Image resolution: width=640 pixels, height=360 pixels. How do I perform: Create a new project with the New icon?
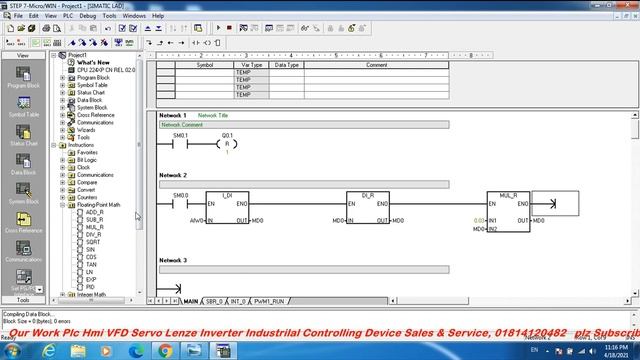tap(11, 28)
